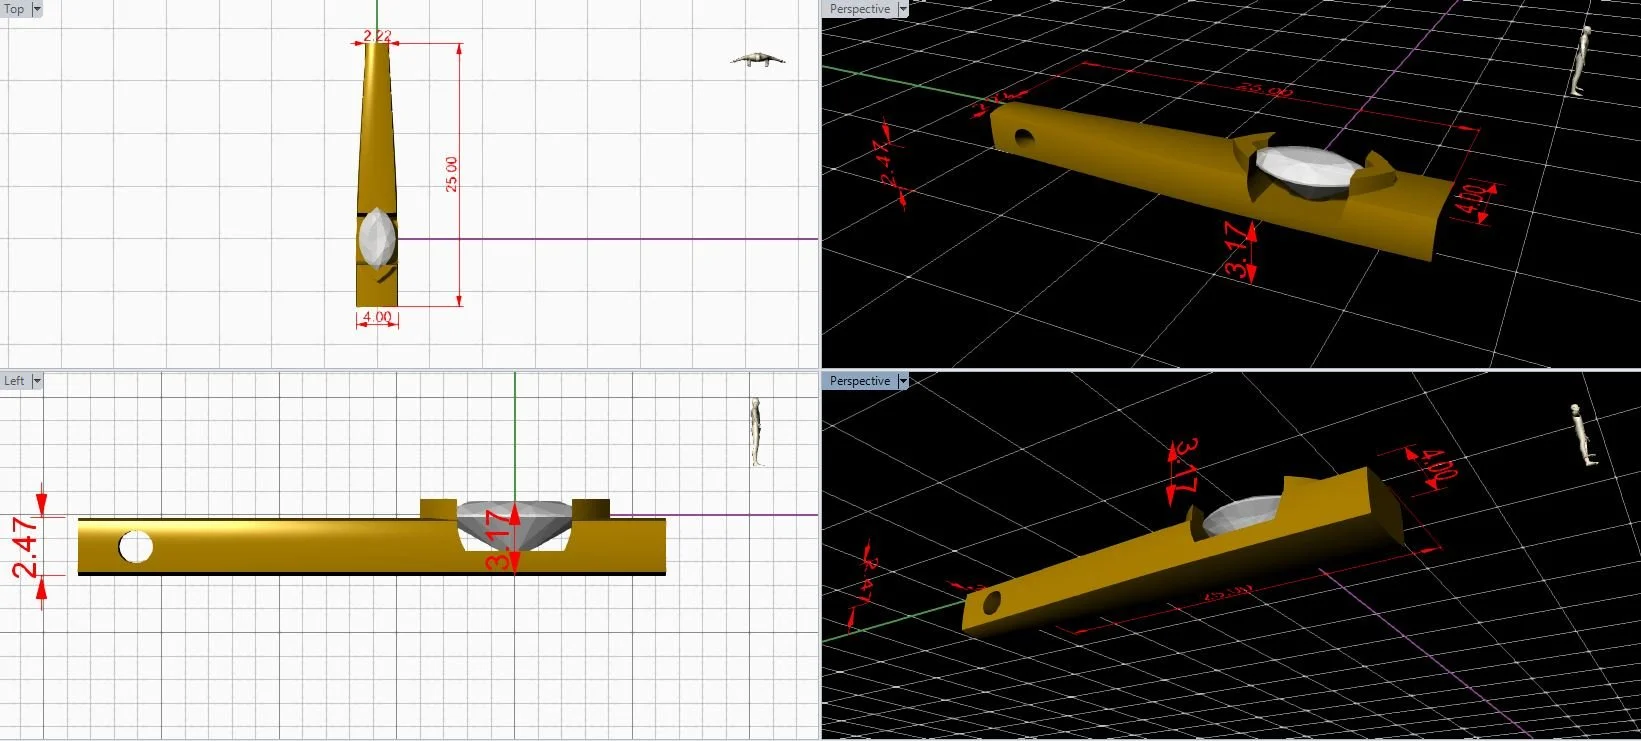Select the 4.00 dimension in lower Perspective view

(x=1439, y=464)
